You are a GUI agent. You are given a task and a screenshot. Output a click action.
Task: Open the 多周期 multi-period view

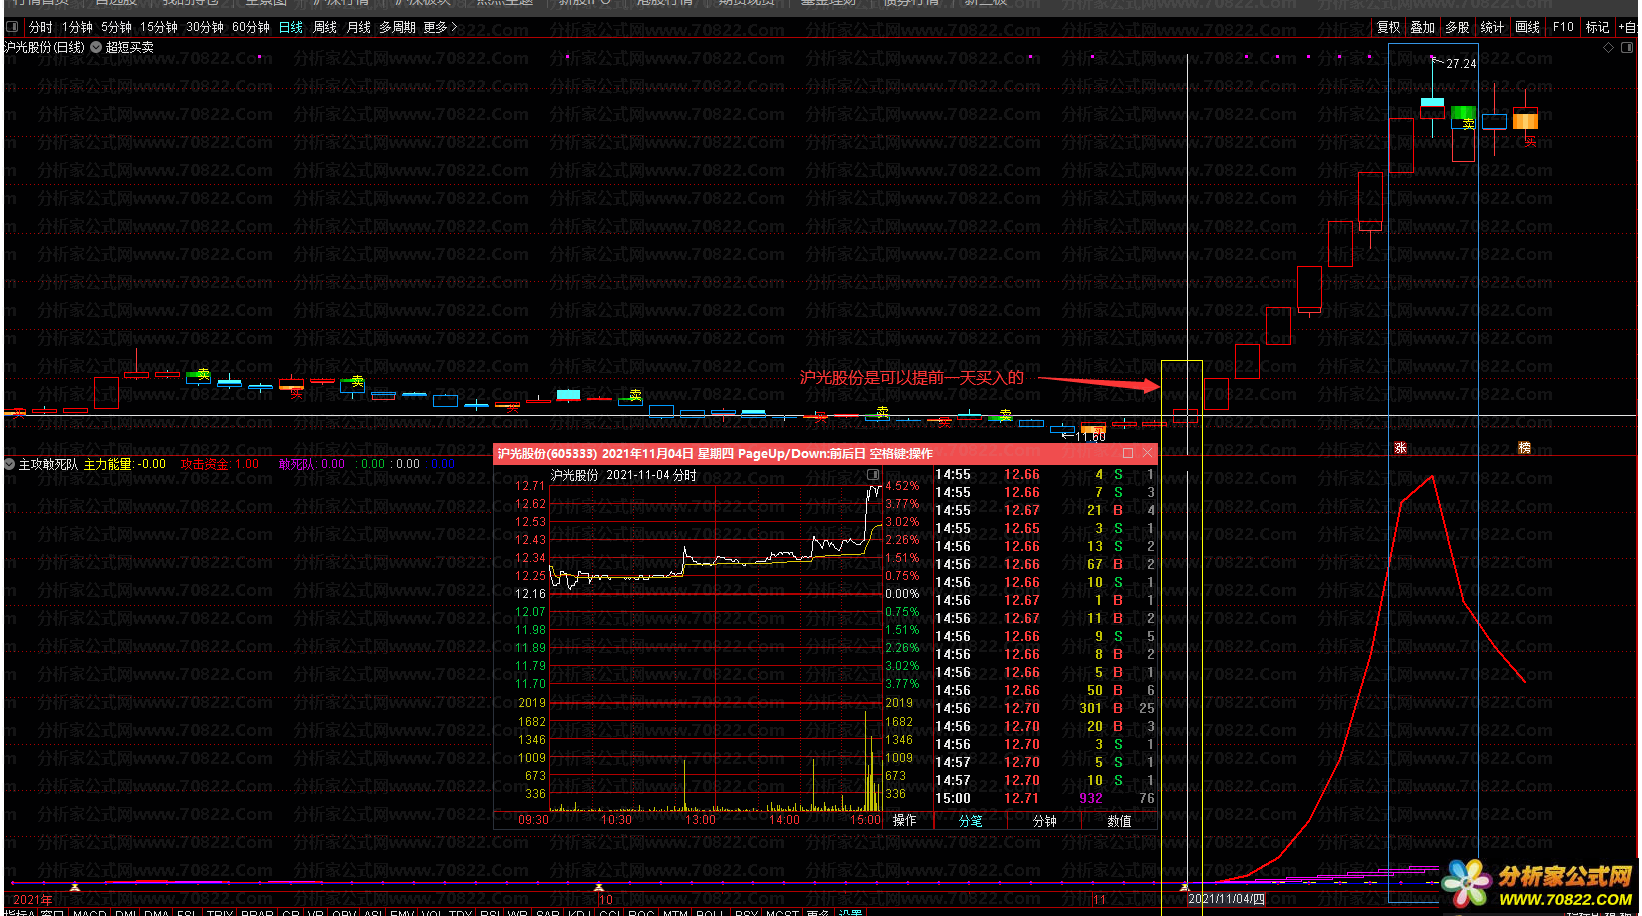397,27
